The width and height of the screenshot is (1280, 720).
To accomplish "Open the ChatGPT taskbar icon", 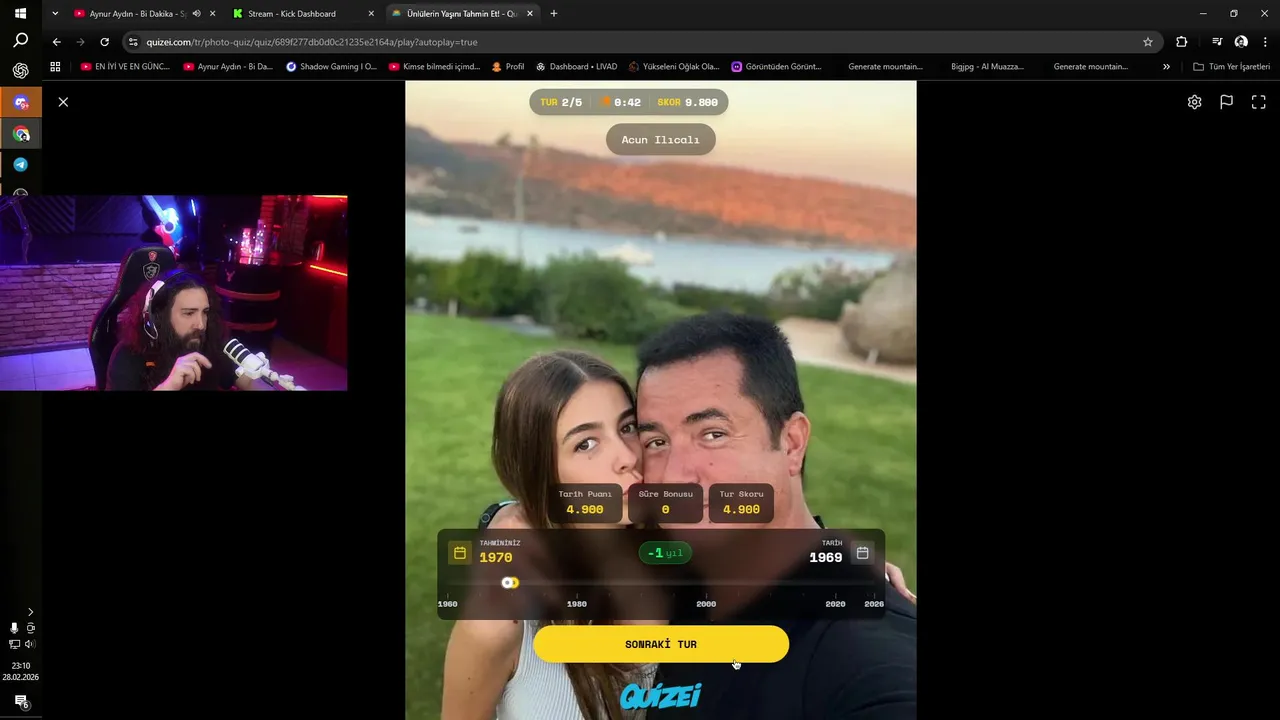I will (20, 71).
